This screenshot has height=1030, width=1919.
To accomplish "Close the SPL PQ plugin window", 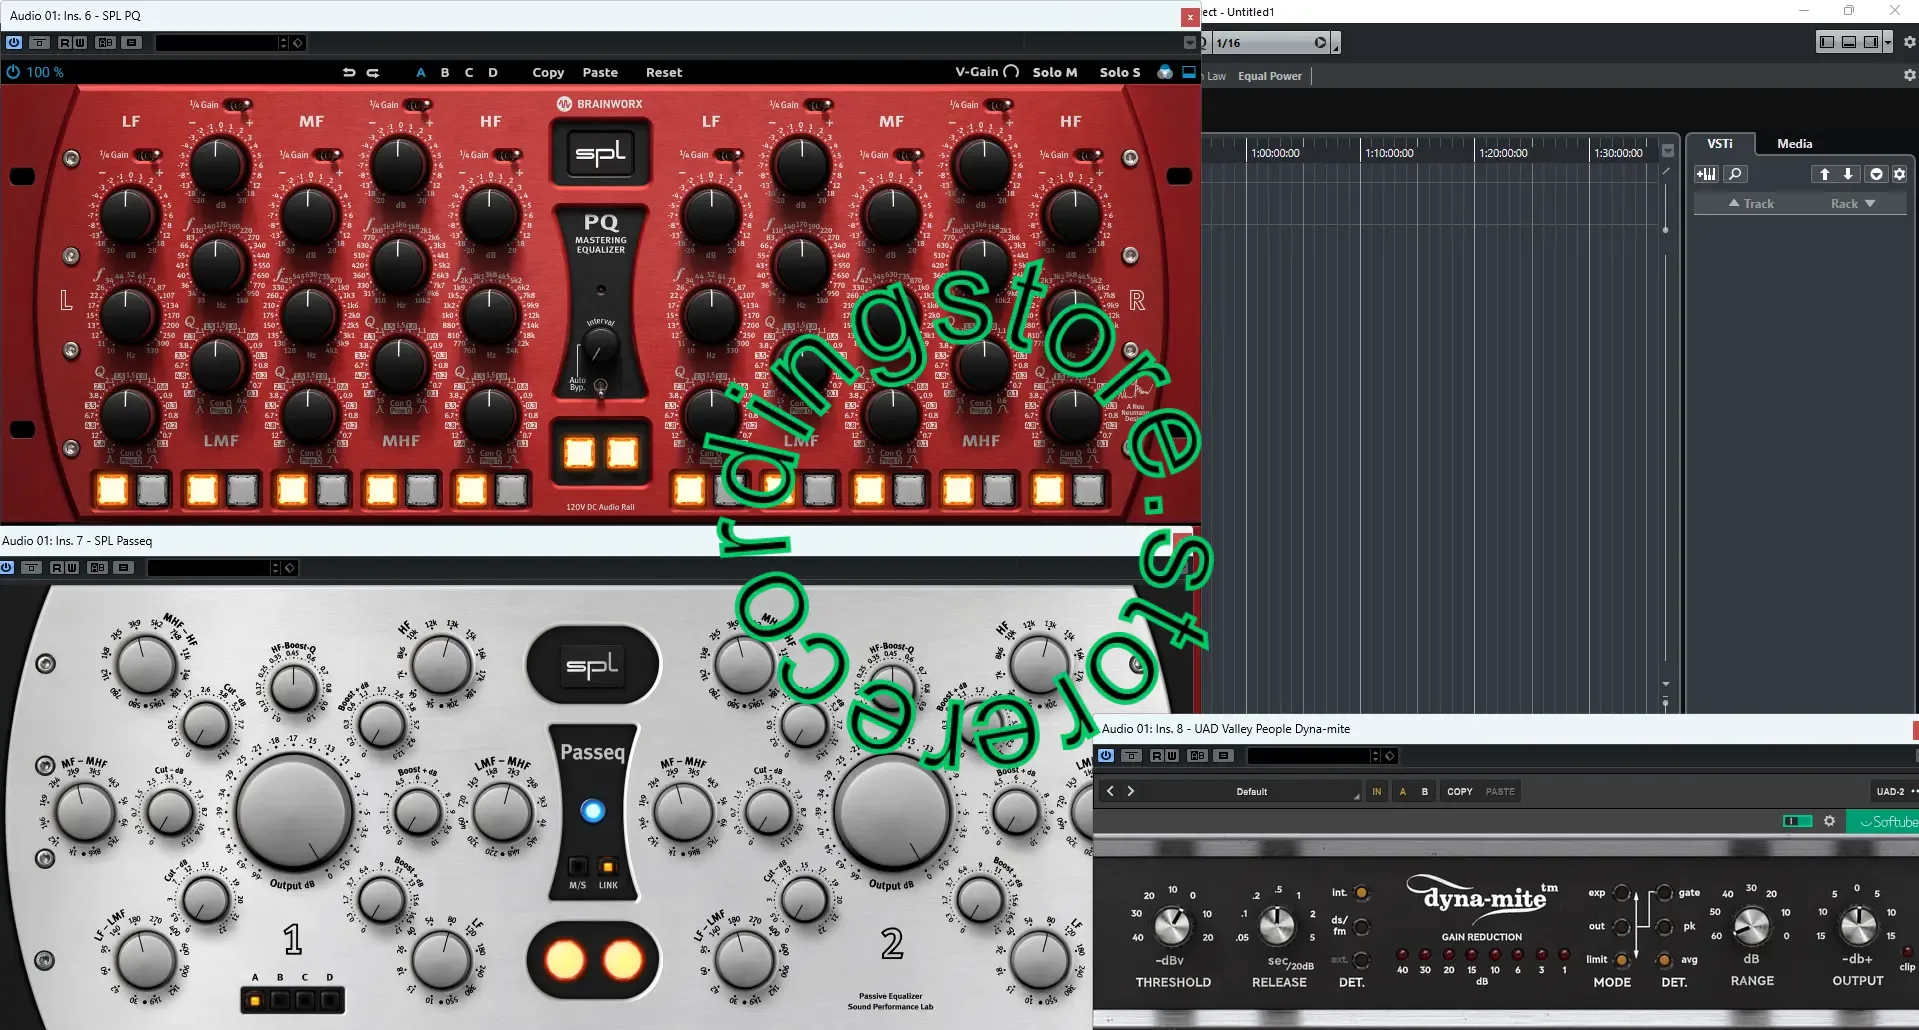I will pos(1190,17).
